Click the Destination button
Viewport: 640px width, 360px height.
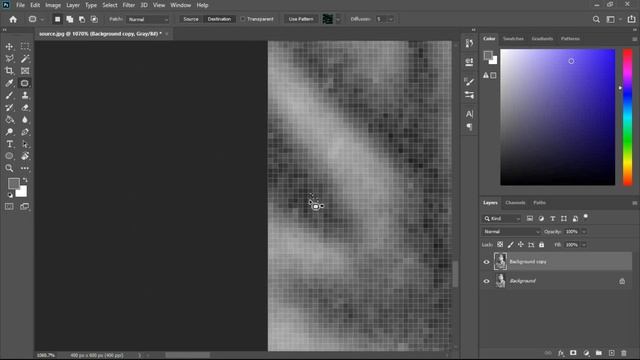219,19
